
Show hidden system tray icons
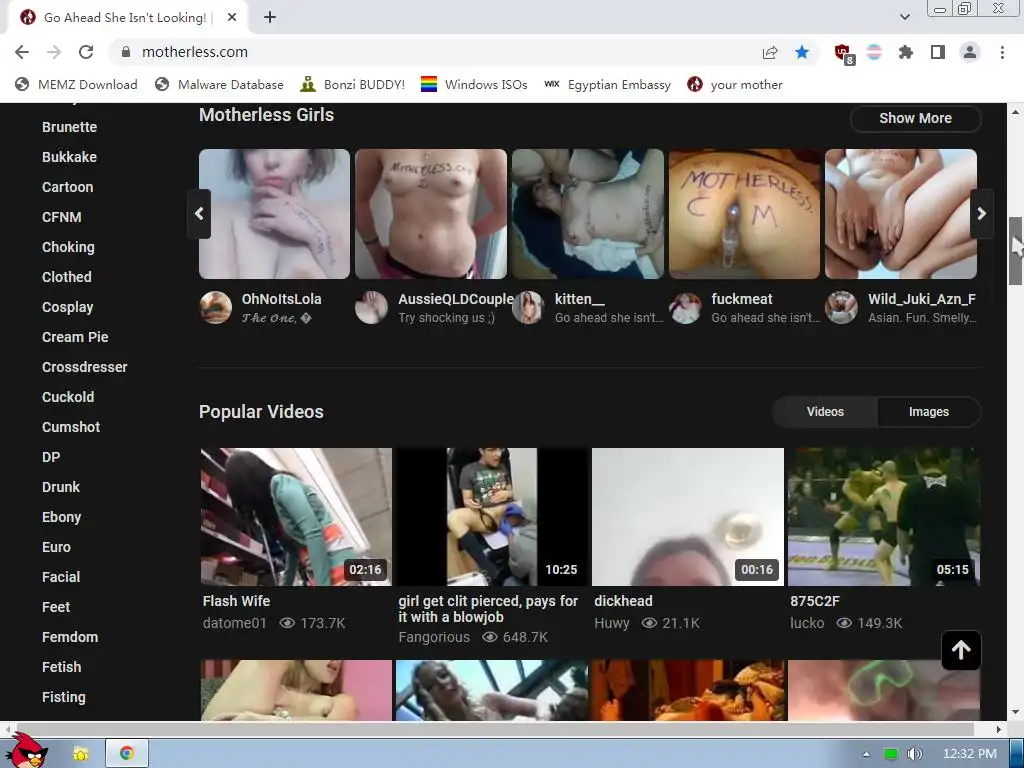tap(866, 754)
